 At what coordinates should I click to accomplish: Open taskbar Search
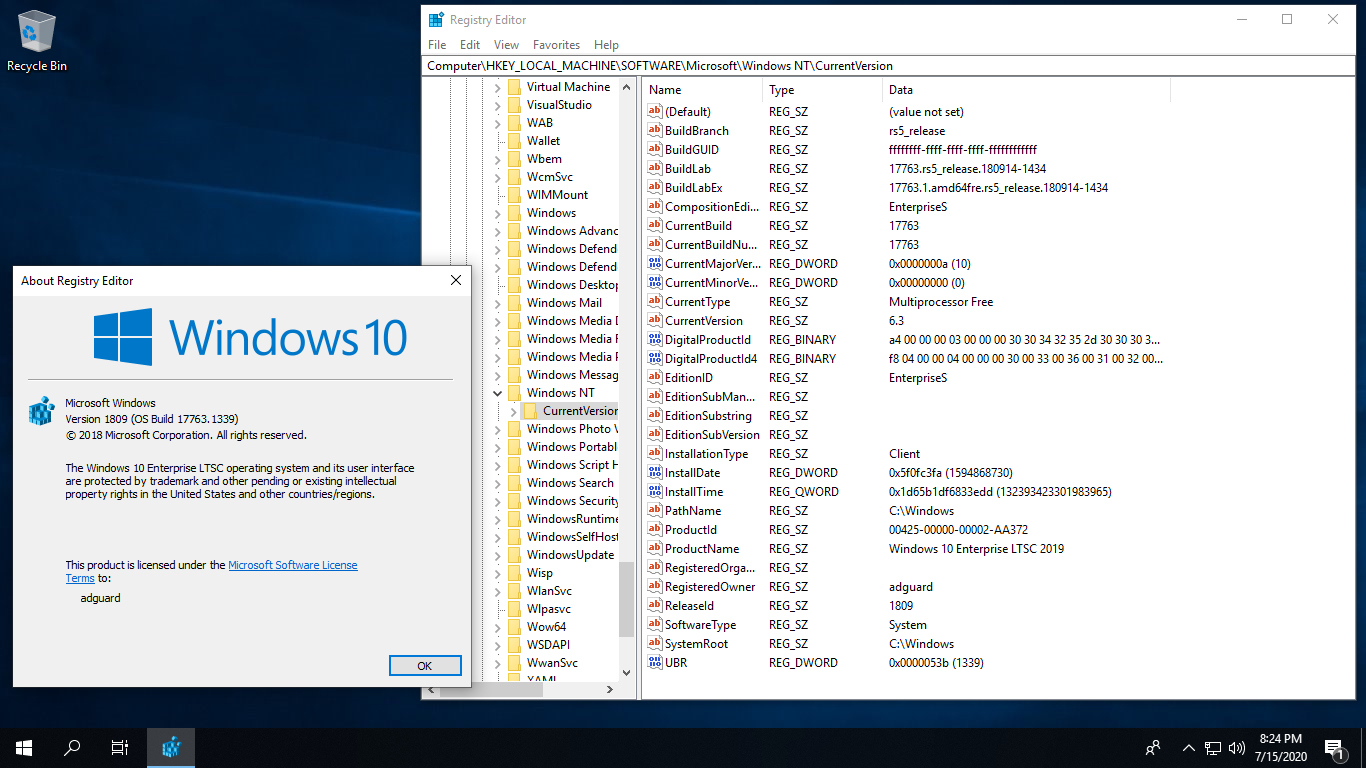72,747
